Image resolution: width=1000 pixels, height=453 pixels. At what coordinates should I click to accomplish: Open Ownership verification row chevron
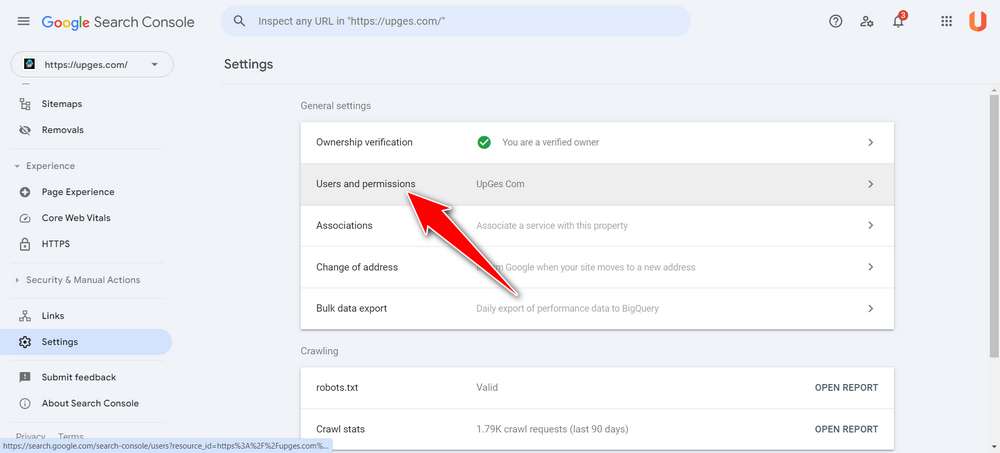[x=871, y=142]
